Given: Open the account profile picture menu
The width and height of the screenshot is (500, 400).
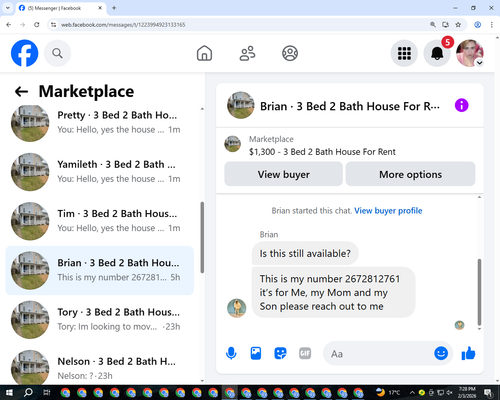Looking at the screenshot, I should coord(470,53).
